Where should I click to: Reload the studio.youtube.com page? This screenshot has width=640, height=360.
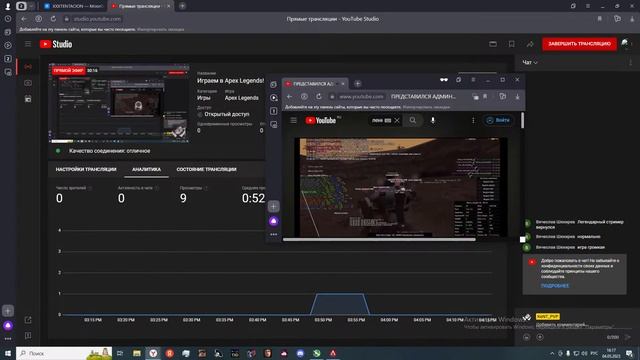tap(53, 19)
